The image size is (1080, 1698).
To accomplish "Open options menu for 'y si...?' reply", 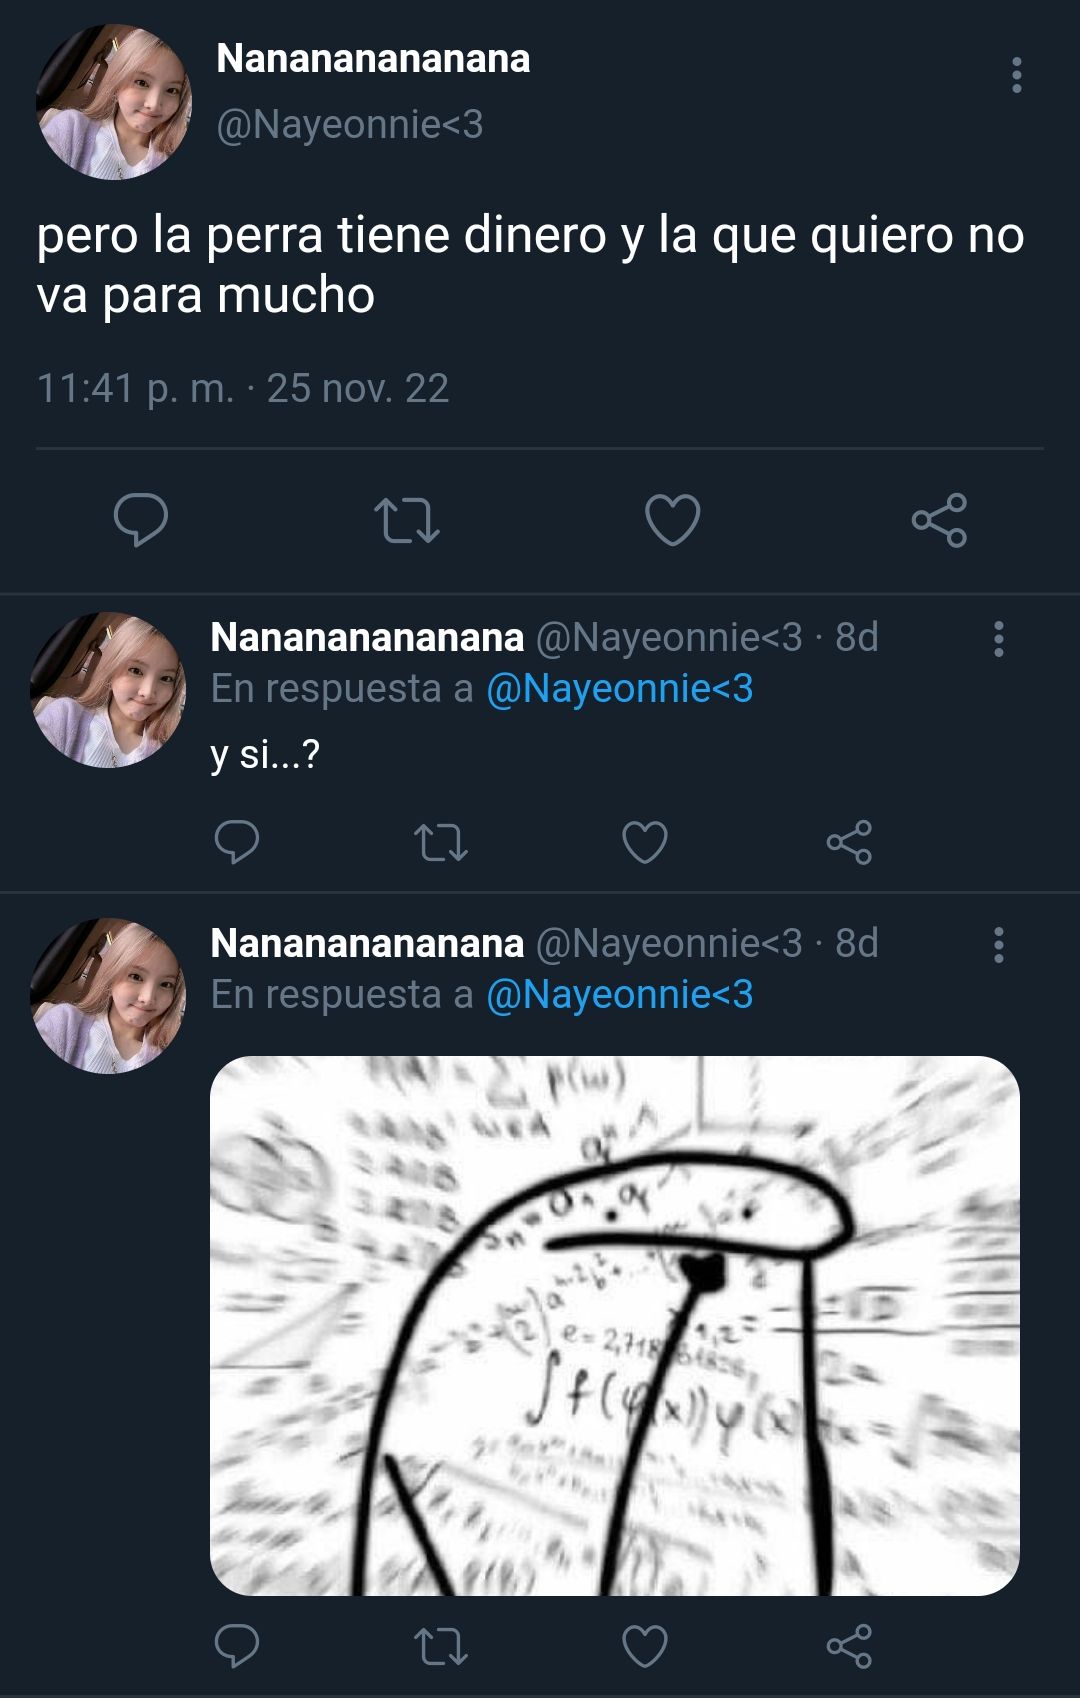I will 998,638.
